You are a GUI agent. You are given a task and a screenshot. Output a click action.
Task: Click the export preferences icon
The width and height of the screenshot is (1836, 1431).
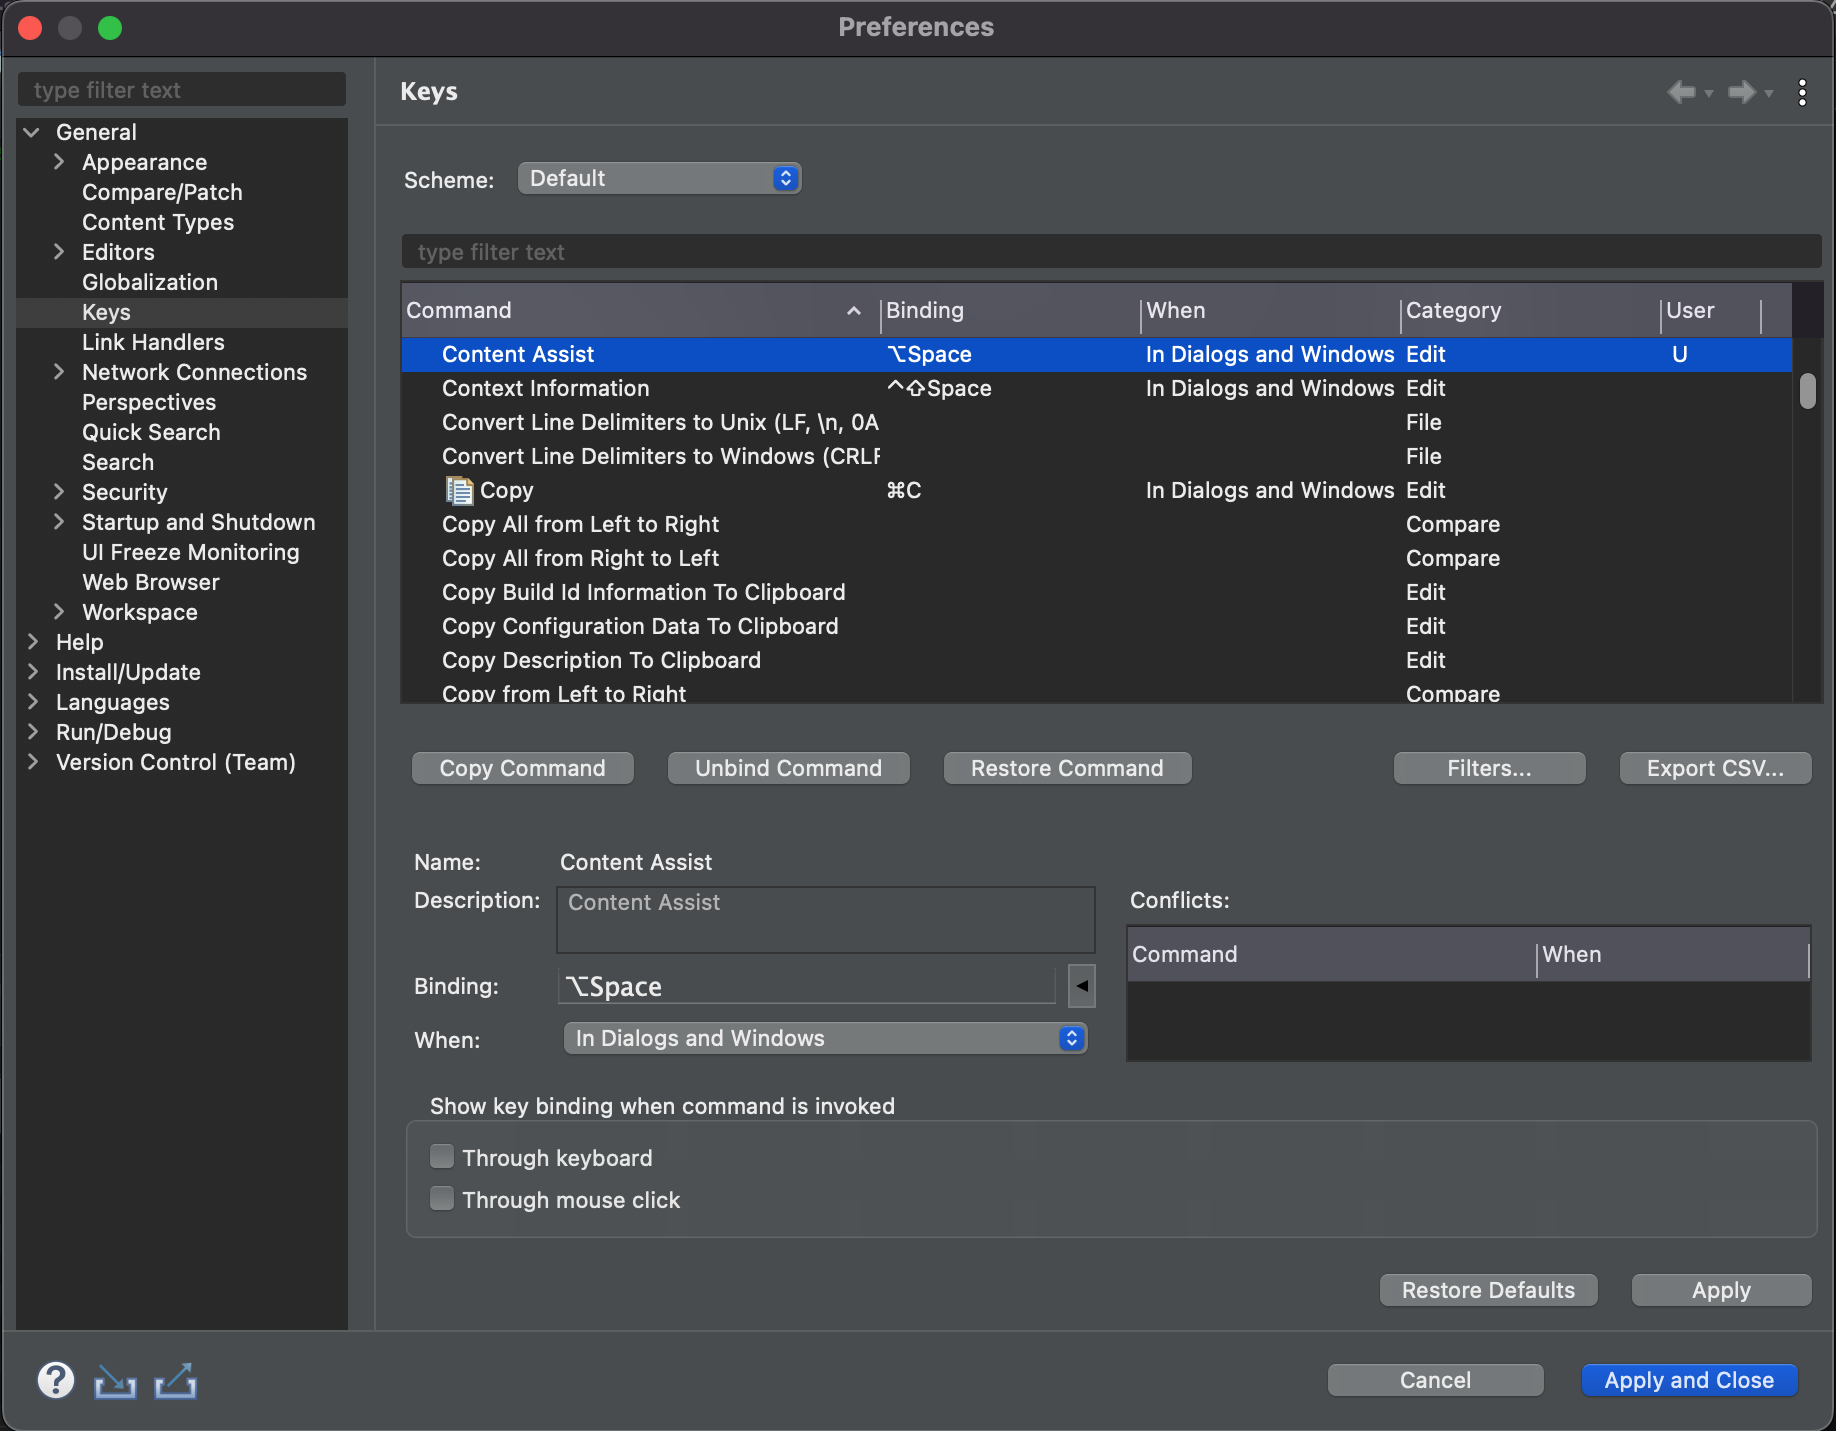176,1382
